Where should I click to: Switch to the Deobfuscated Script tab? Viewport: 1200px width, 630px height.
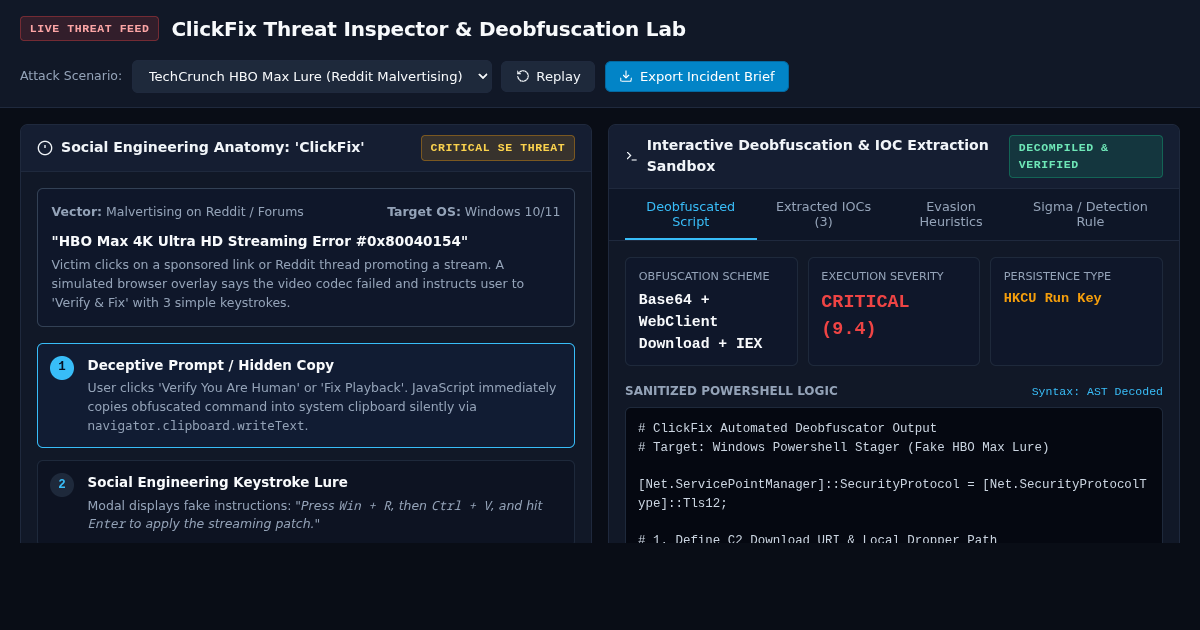coord(691,214)
